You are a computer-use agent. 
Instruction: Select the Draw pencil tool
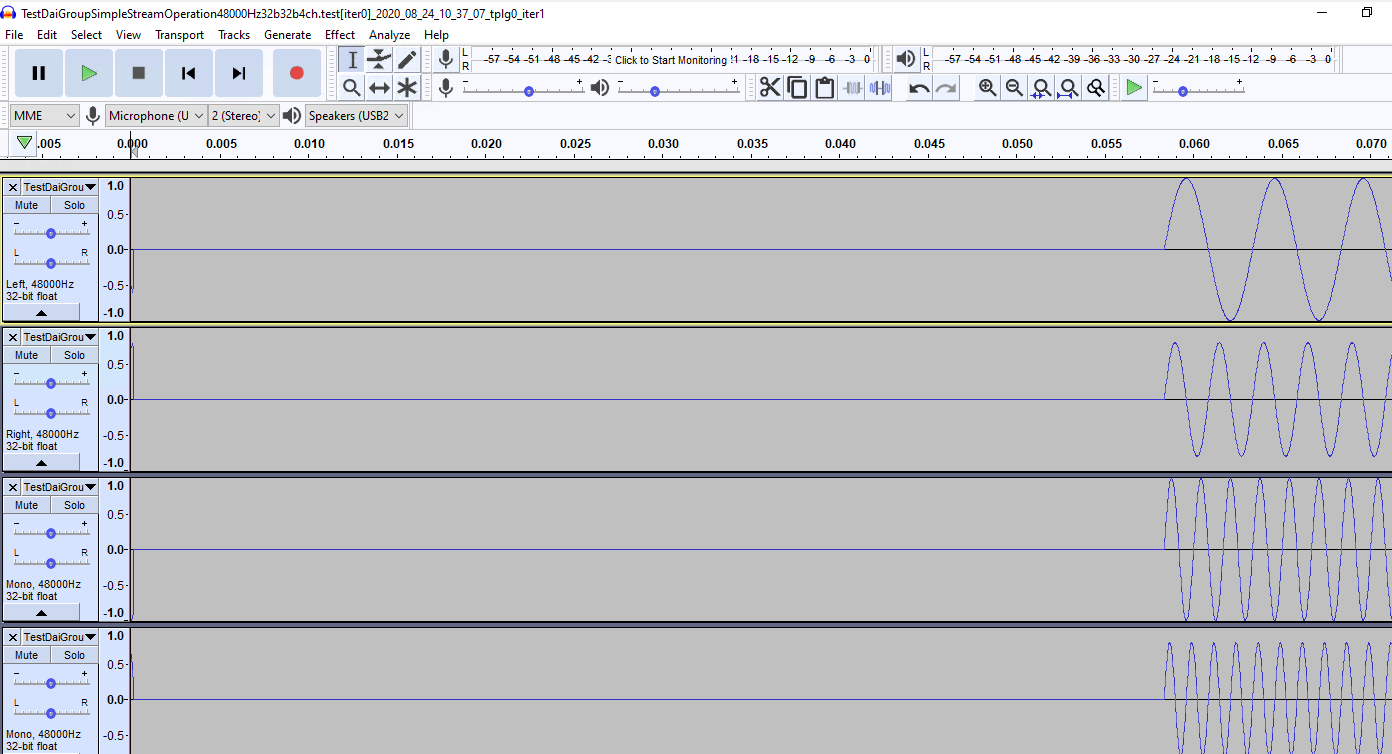pyautogui.click(x=406, y=60)
